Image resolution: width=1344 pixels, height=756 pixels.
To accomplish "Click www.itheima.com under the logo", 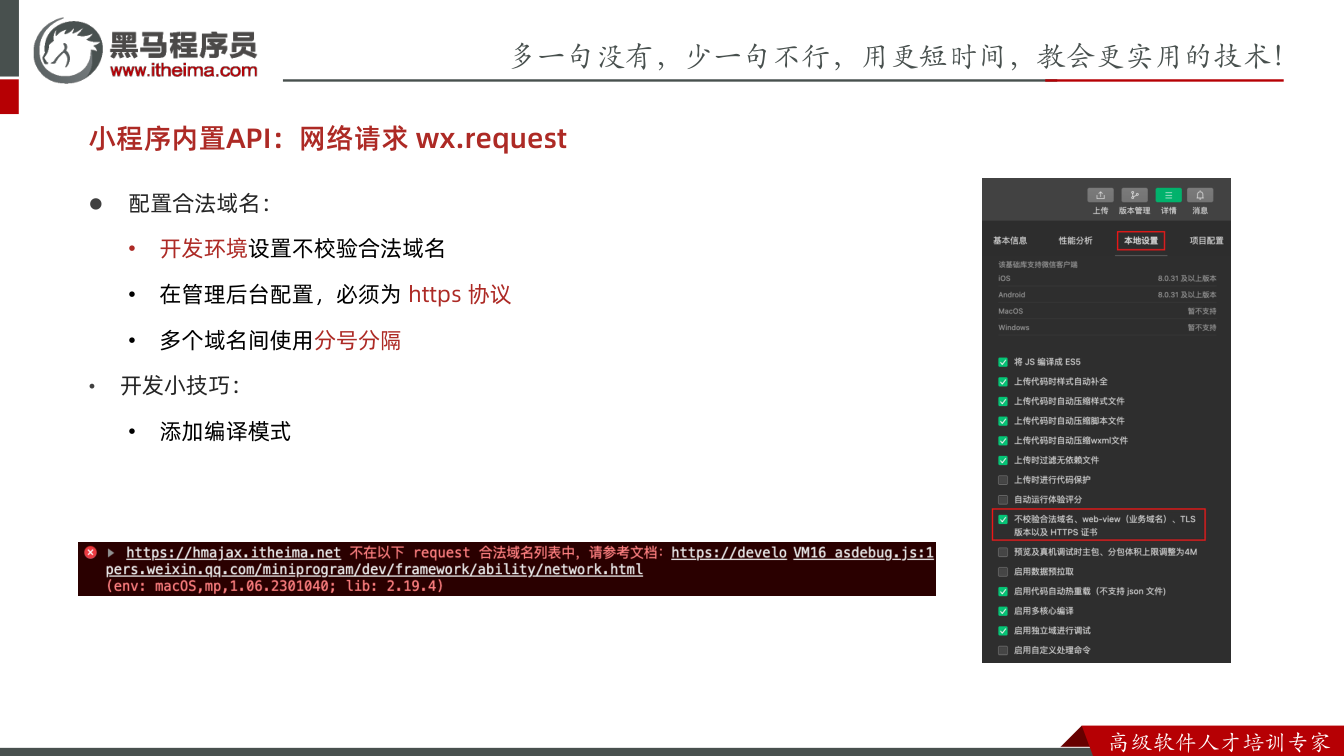I will click(183, 70).
